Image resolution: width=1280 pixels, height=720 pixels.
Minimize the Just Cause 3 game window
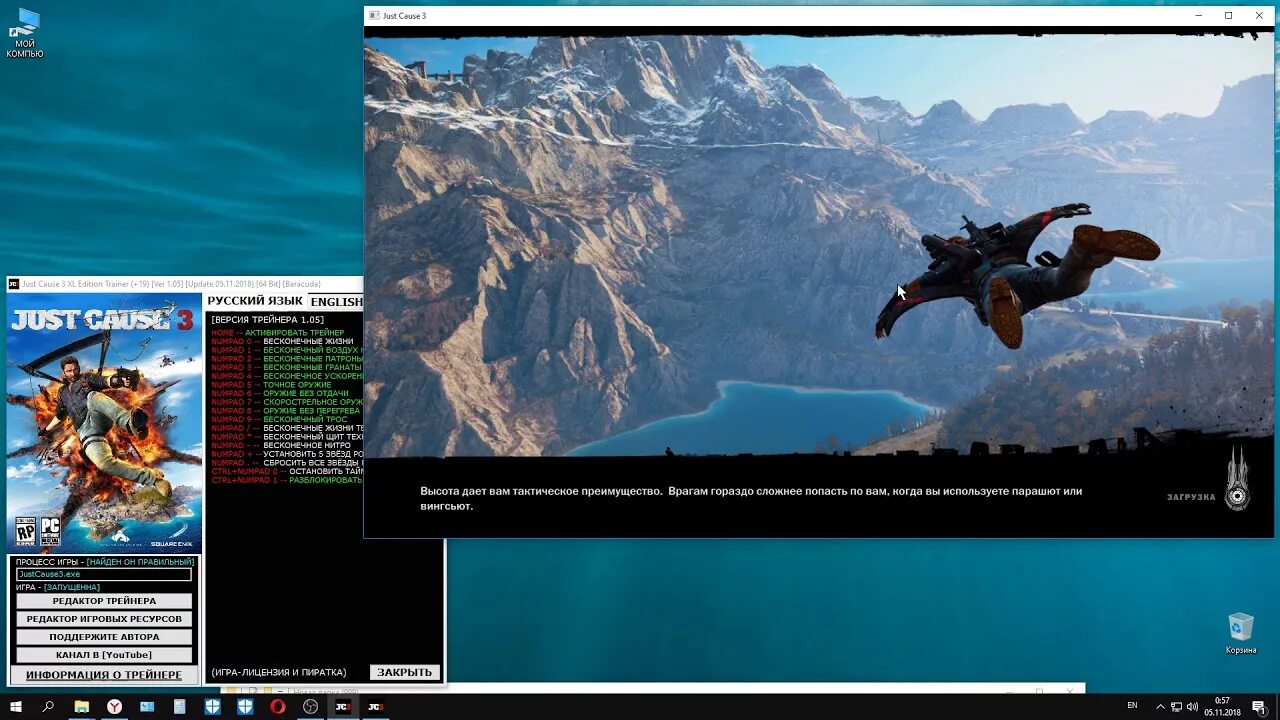1198,16
